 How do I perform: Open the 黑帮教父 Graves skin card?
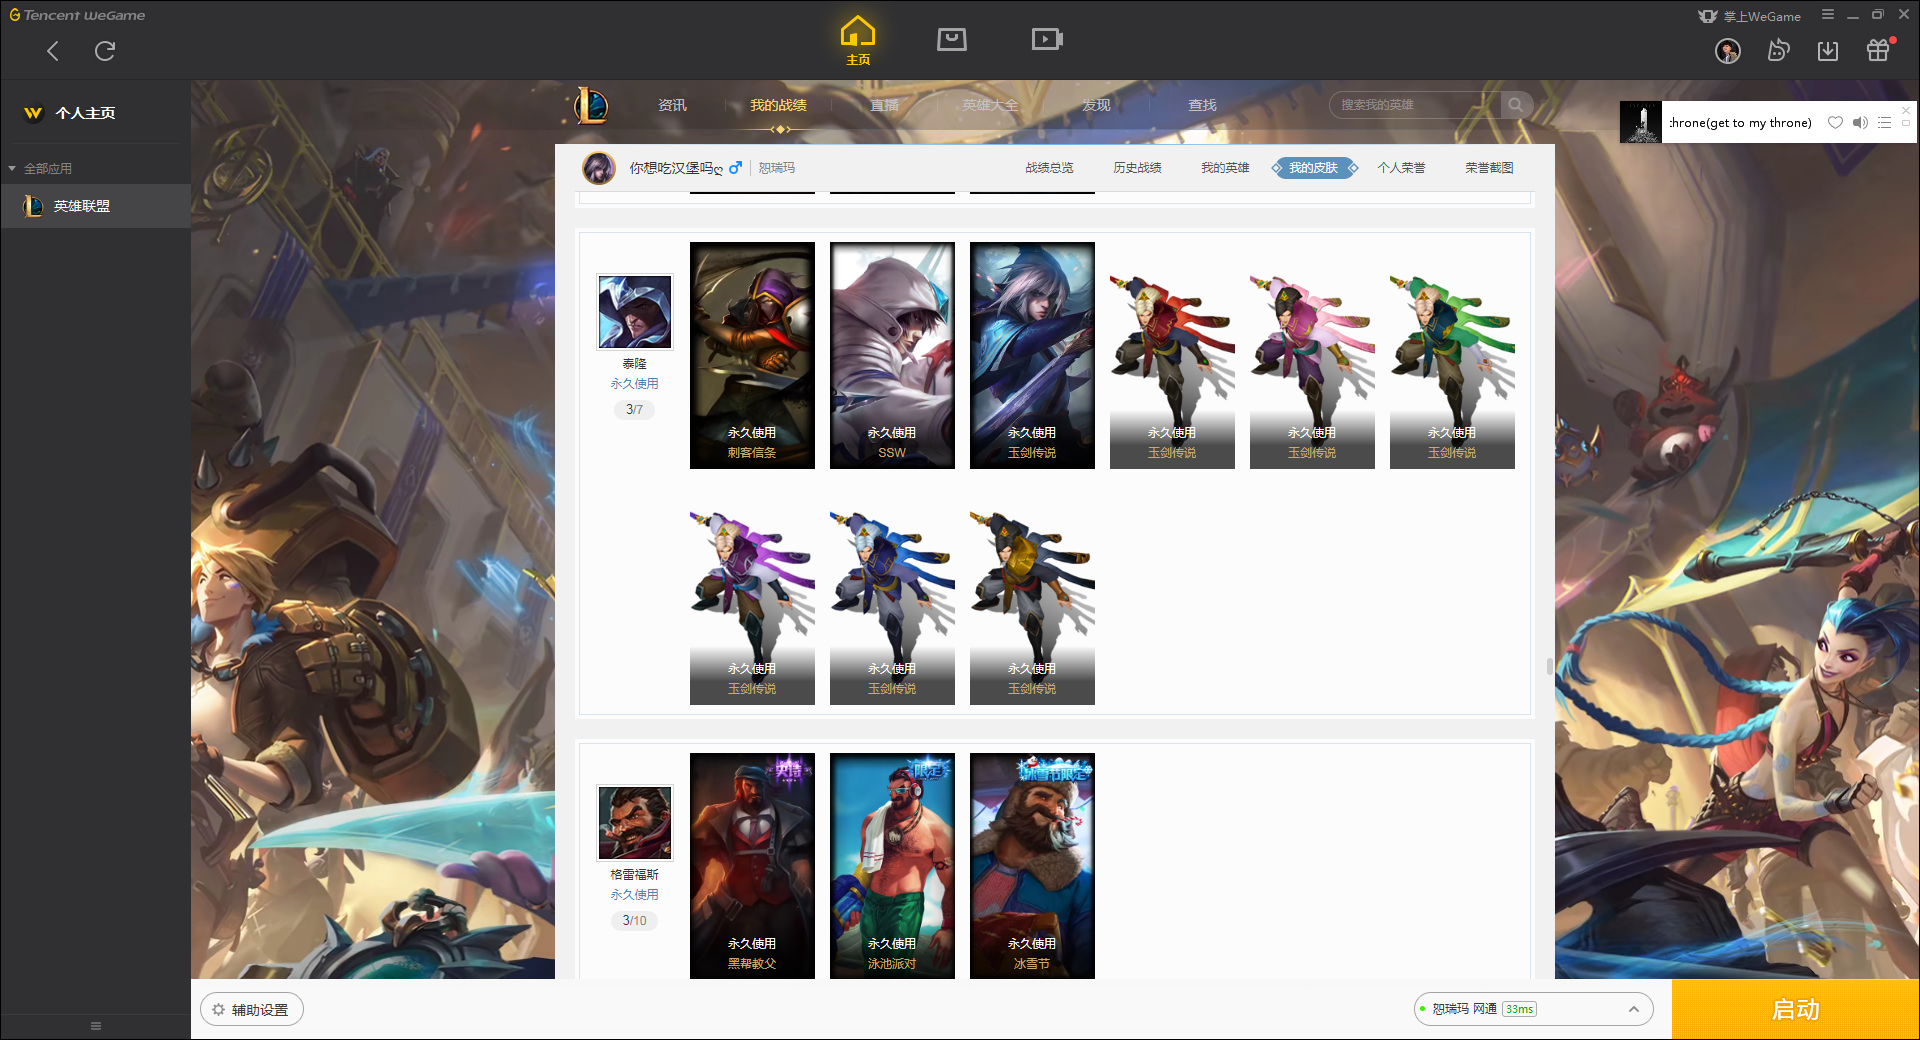coord(752,866)
